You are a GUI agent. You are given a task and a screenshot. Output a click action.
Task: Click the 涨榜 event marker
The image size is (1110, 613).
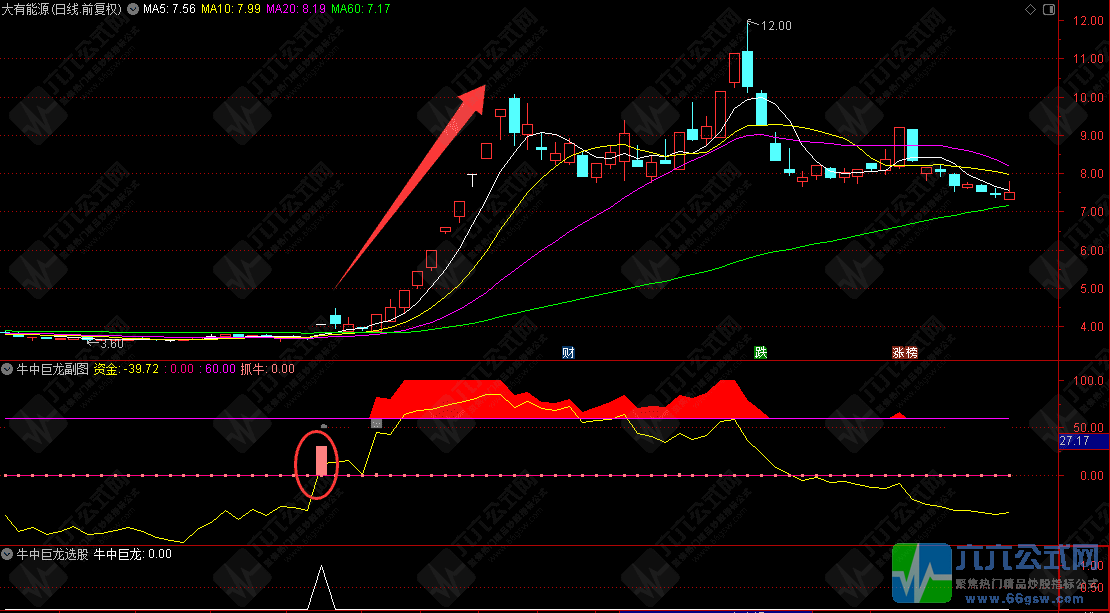(x=905, y=353)
